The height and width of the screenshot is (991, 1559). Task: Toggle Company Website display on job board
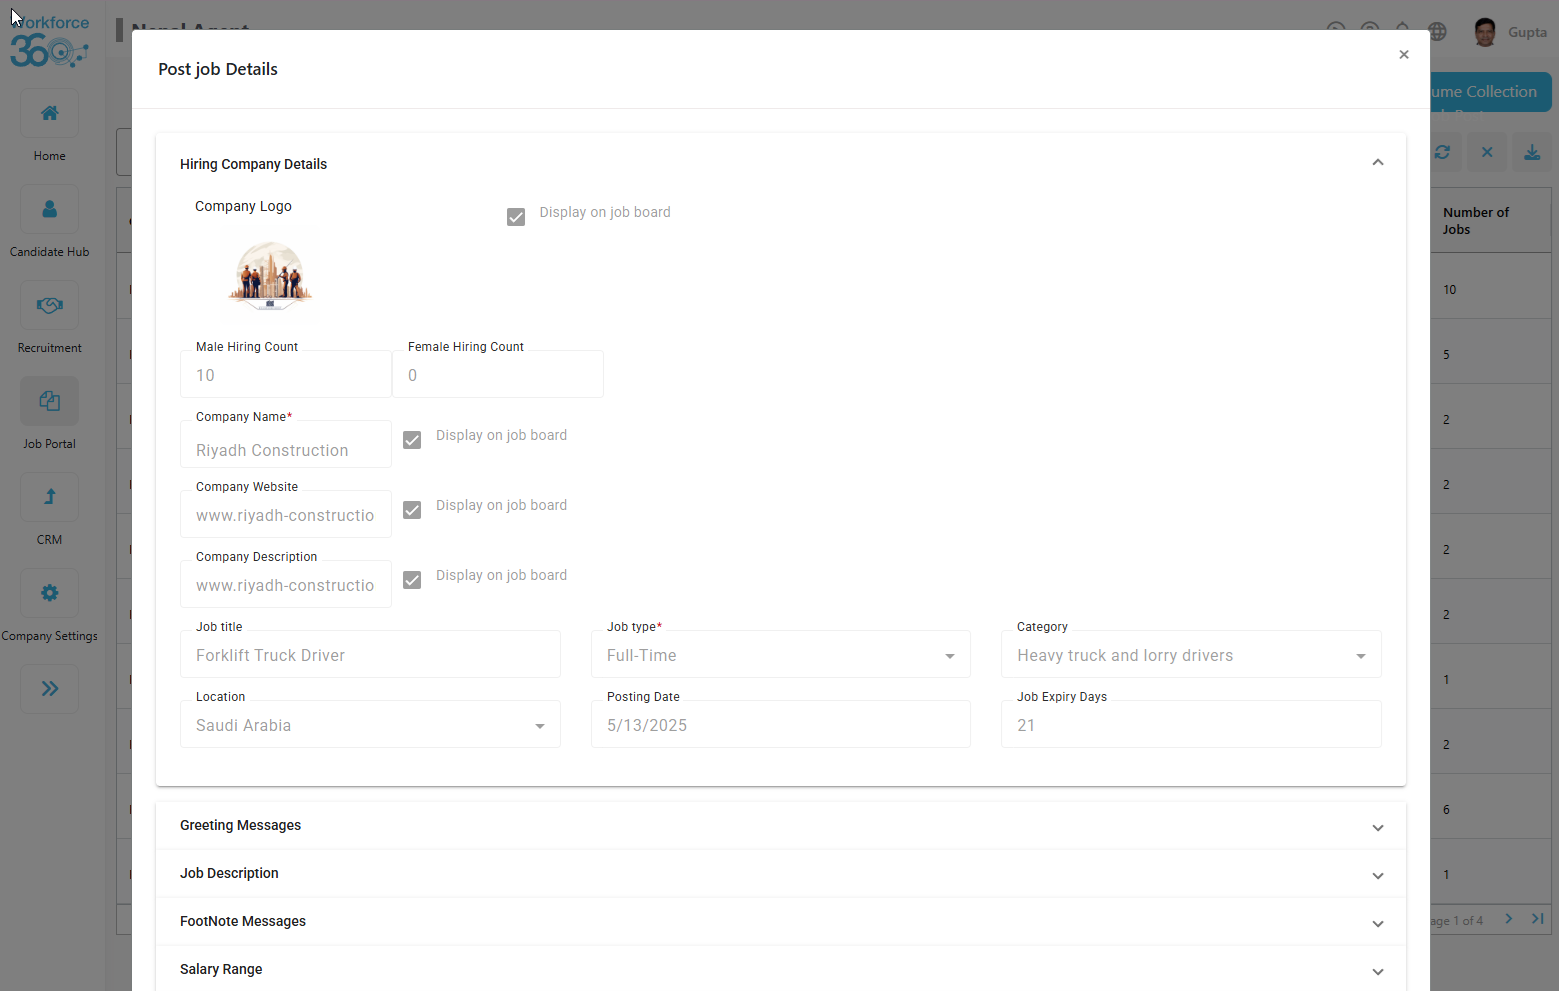click(412, 510)
